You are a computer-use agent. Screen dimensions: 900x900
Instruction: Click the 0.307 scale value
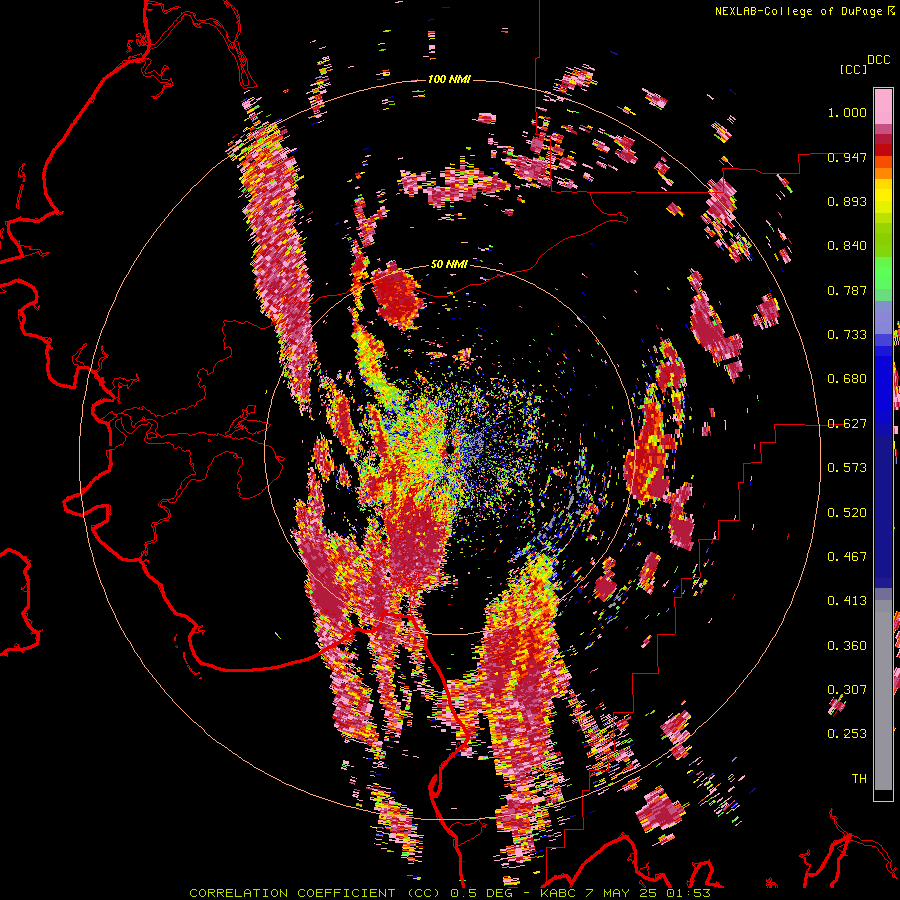click(847, 690)
